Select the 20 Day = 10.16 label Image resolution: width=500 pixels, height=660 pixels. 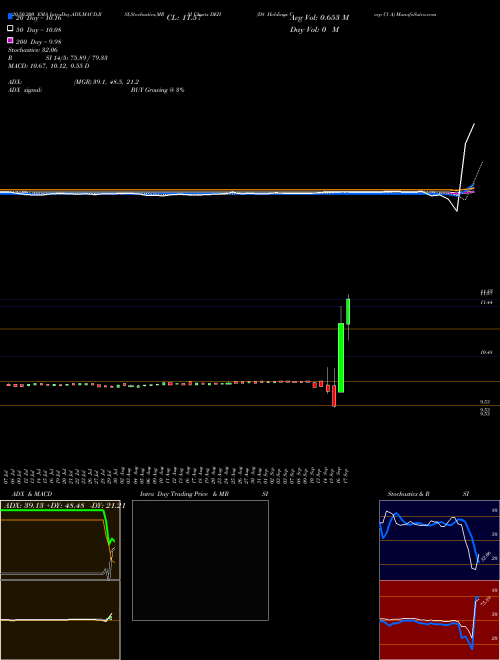point(39,18)
